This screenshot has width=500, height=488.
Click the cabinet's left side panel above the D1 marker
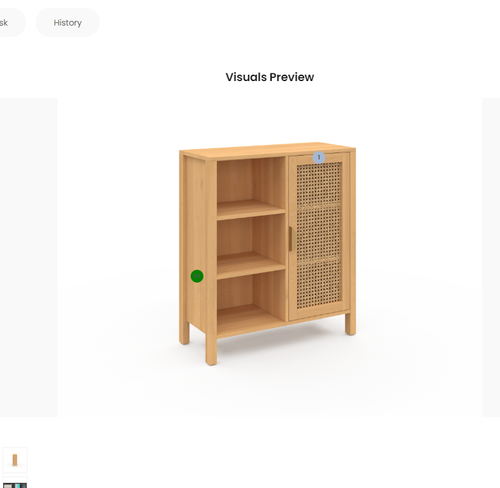pos(196,213)
